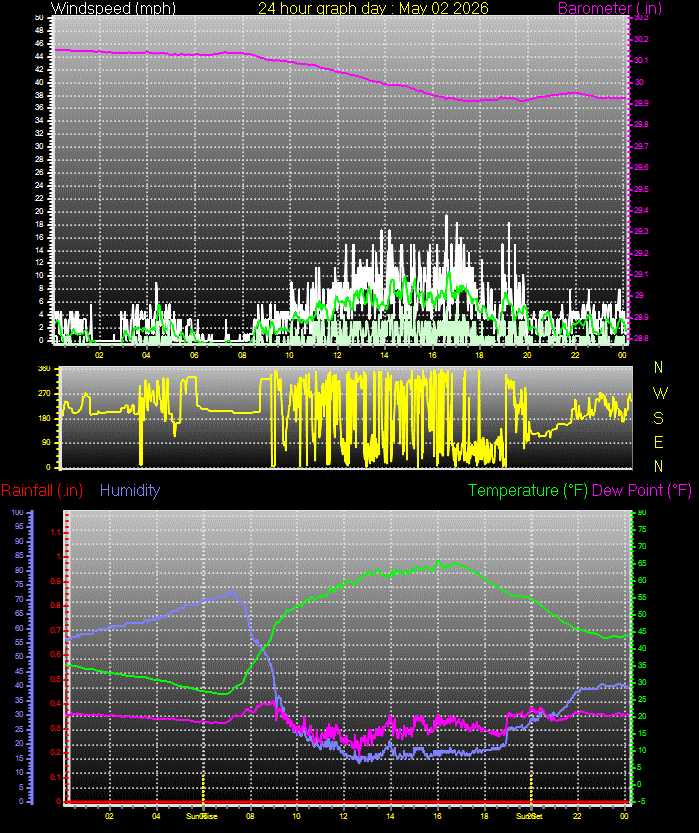
Task: Click the "30.1" barometer axis value
Action: tap(641, 61)
